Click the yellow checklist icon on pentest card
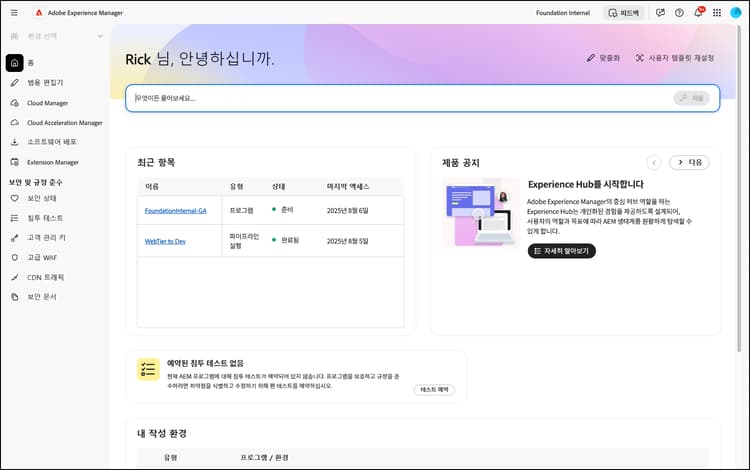750x470 pixels. 148,370
